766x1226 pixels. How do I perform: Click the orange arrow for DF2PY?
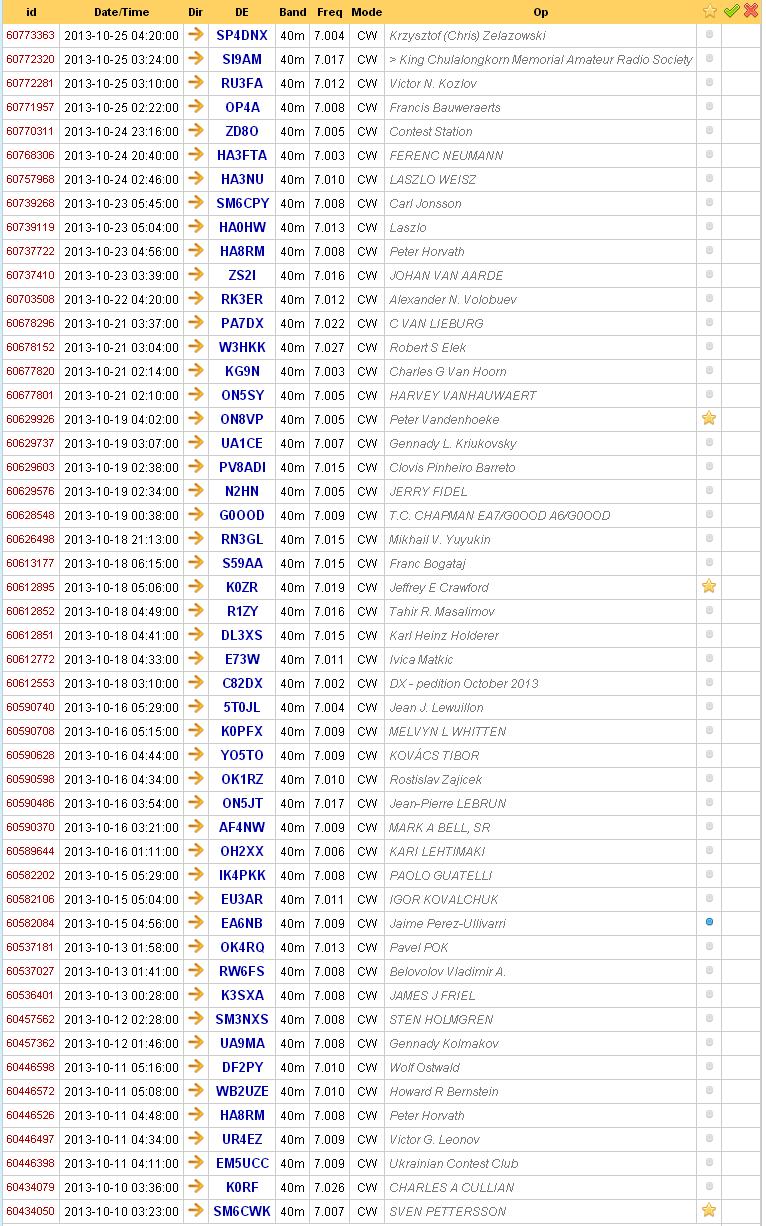196,1066
